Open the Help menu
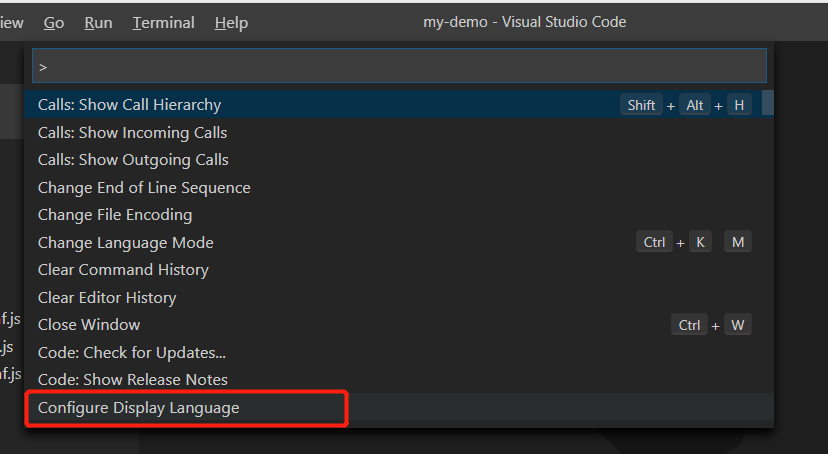828x454 pixels. (x=231, y=22)
